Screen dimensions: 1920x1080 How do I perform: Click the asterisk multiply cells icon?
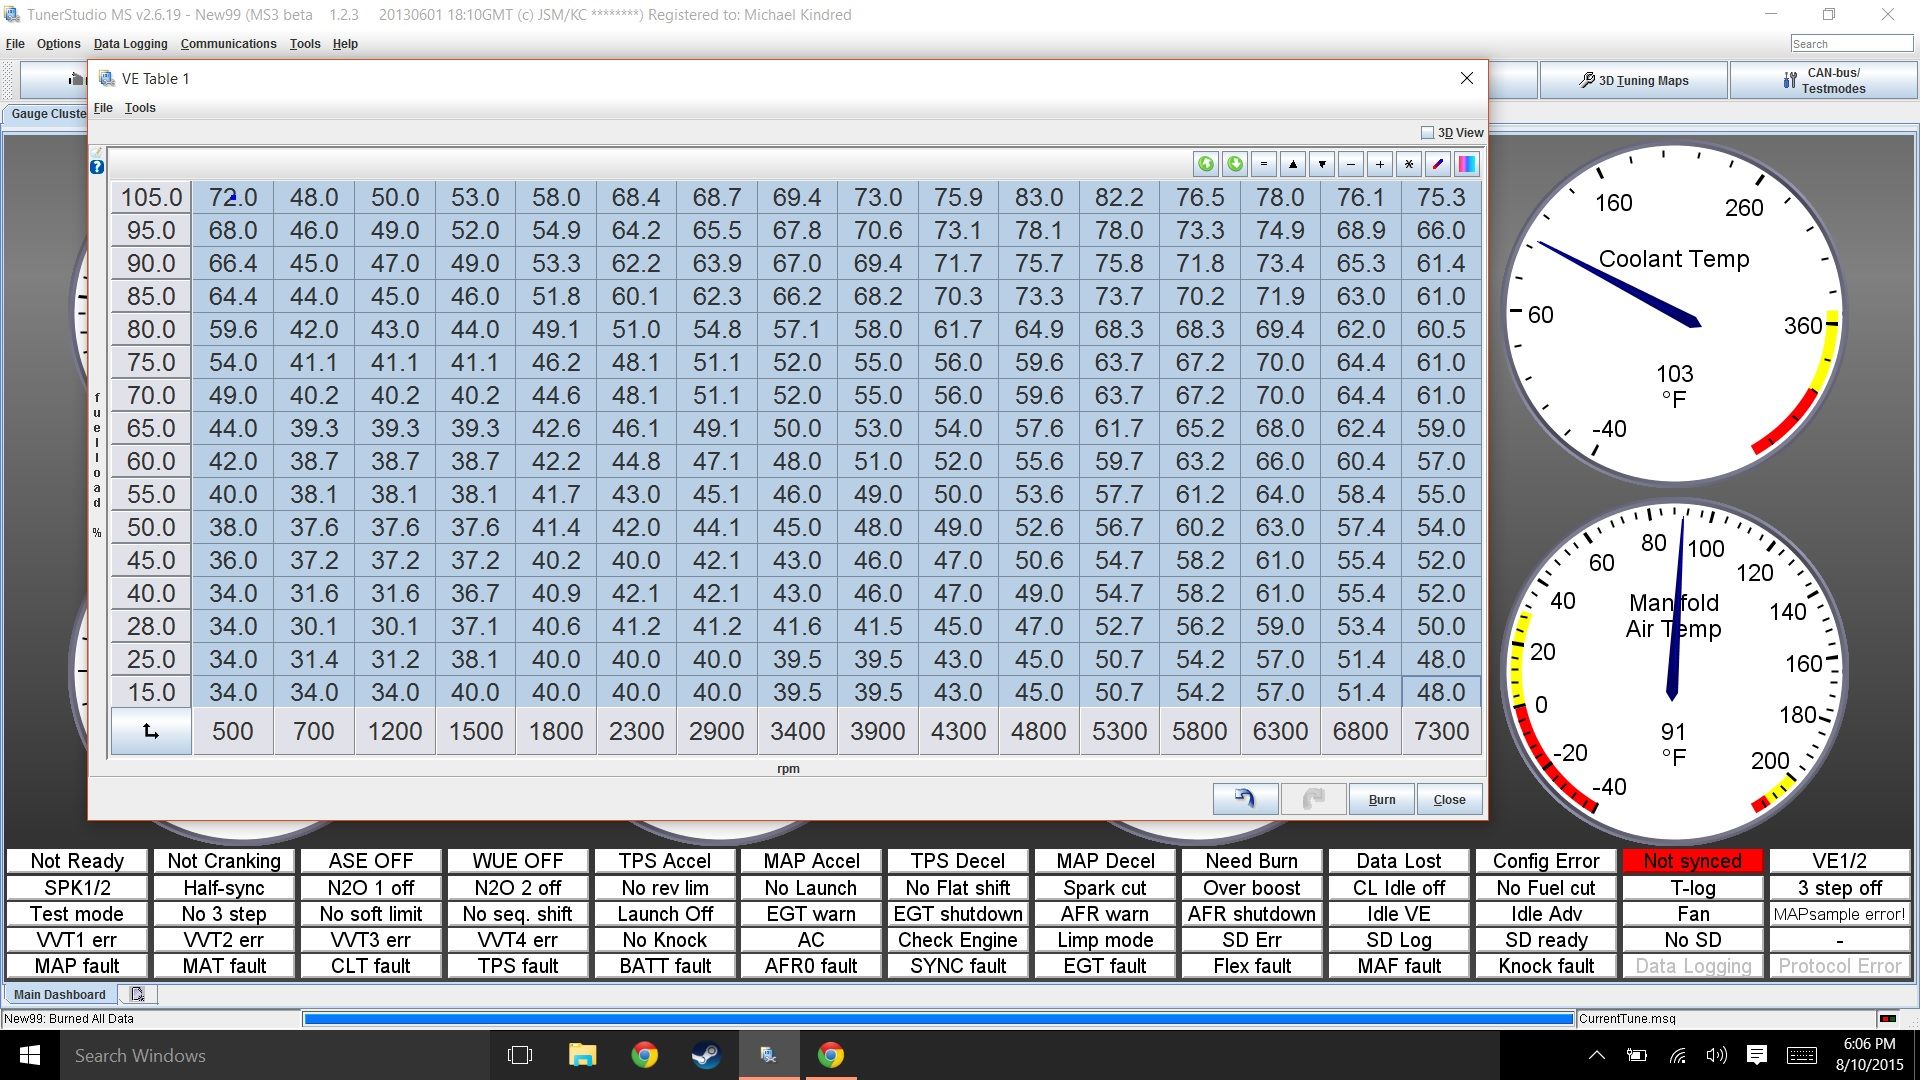pos(1409,164)
